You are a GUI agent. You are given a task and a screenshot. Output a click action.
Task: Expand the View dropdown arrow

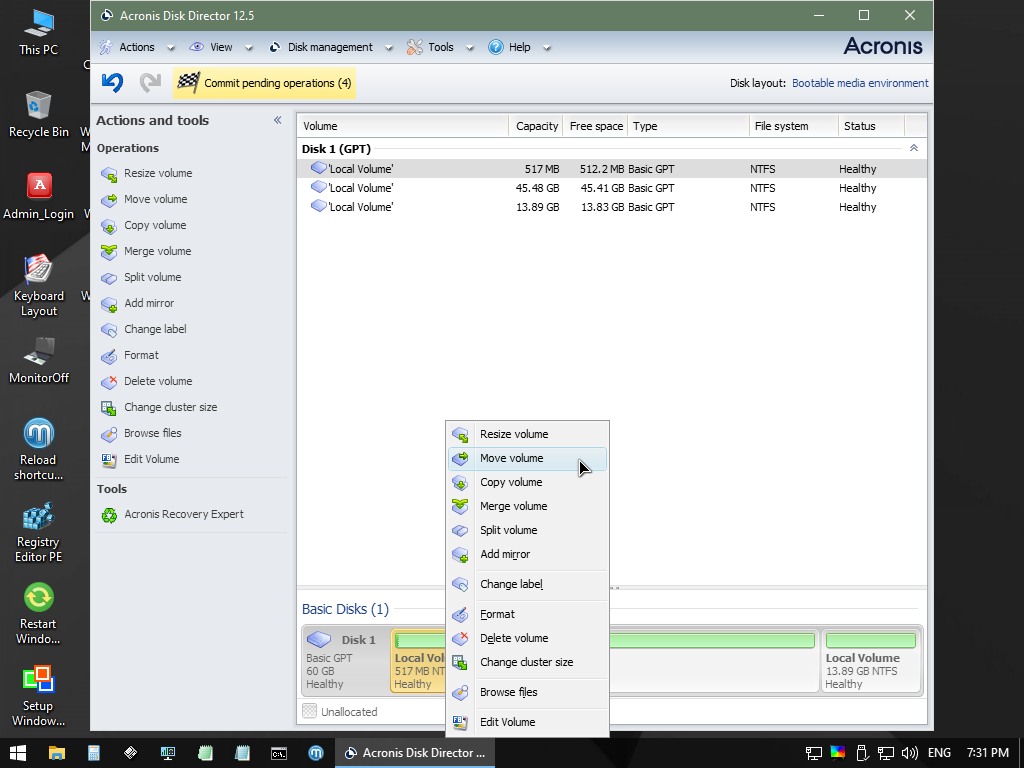(248, 48)
